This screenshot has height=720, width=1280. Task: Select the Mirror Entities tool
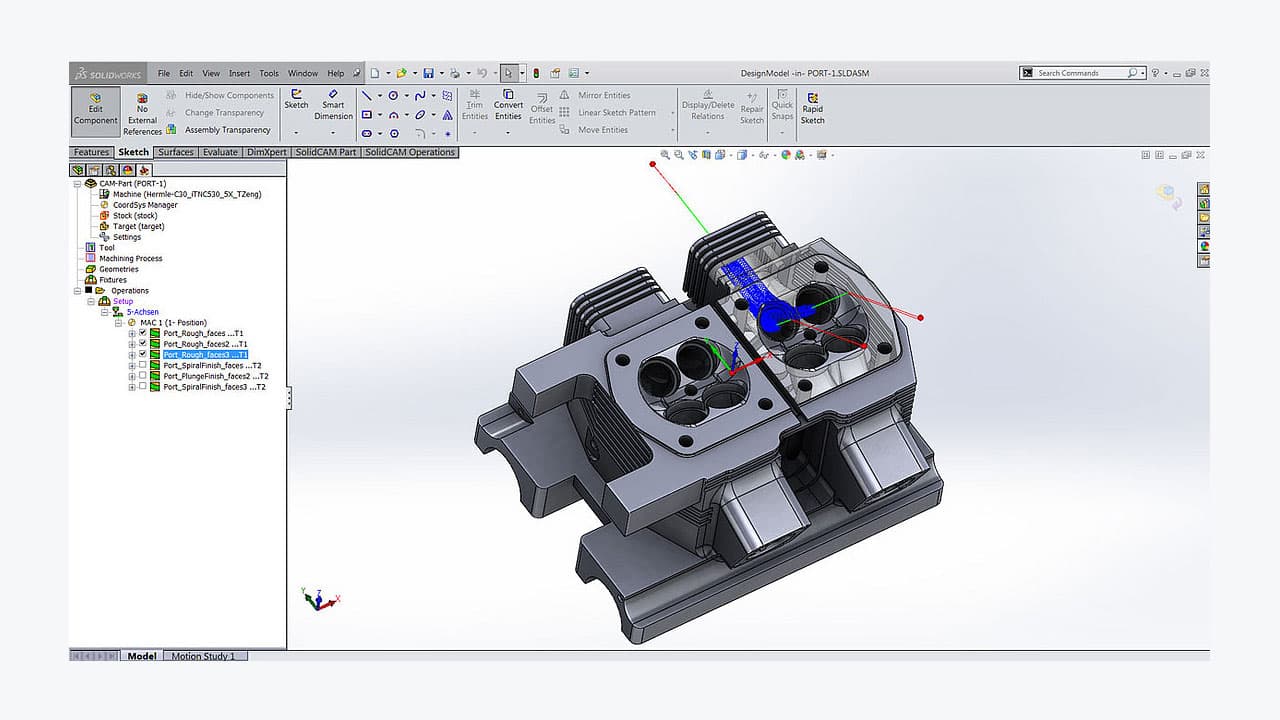pyautogui.click(x=599, y=95)
